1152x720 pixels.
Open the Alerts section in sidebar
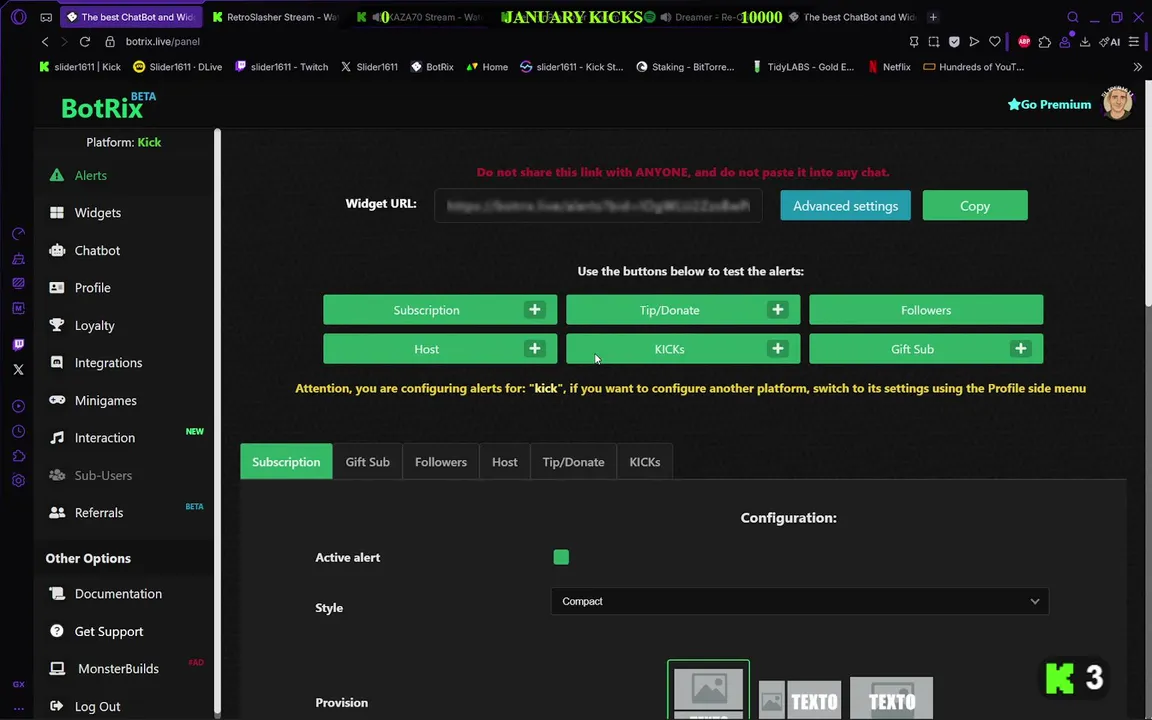coord(90,176)
